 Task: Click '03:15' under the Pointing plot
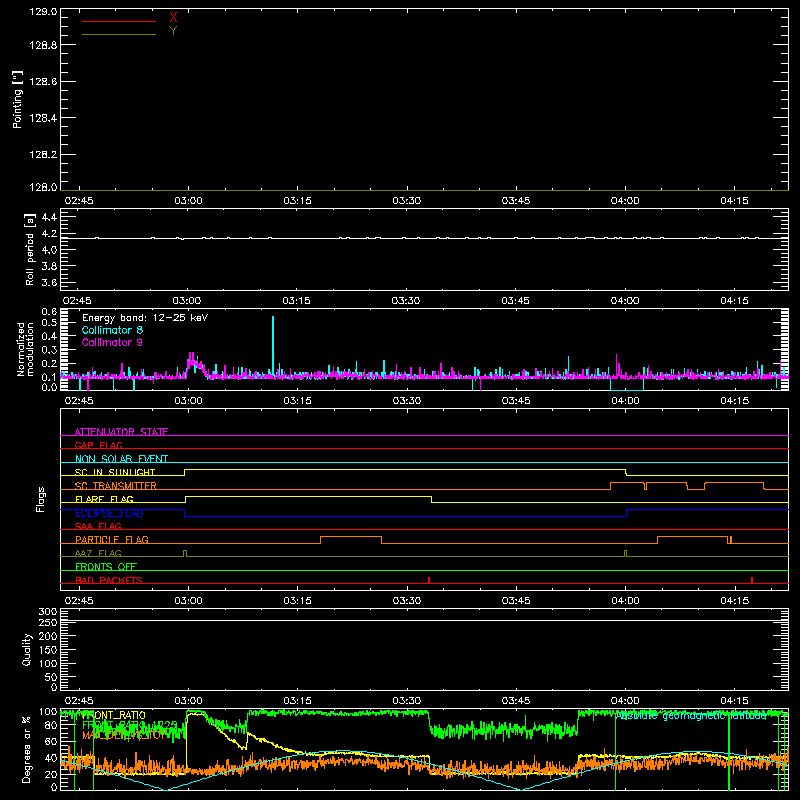coord(297,201)
